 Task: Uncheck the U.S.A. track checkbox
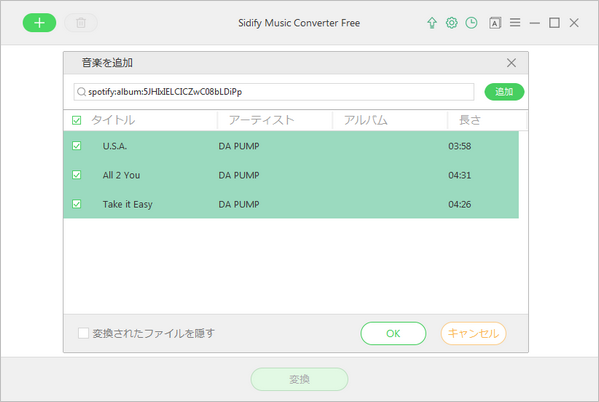(x=76, y=146)
